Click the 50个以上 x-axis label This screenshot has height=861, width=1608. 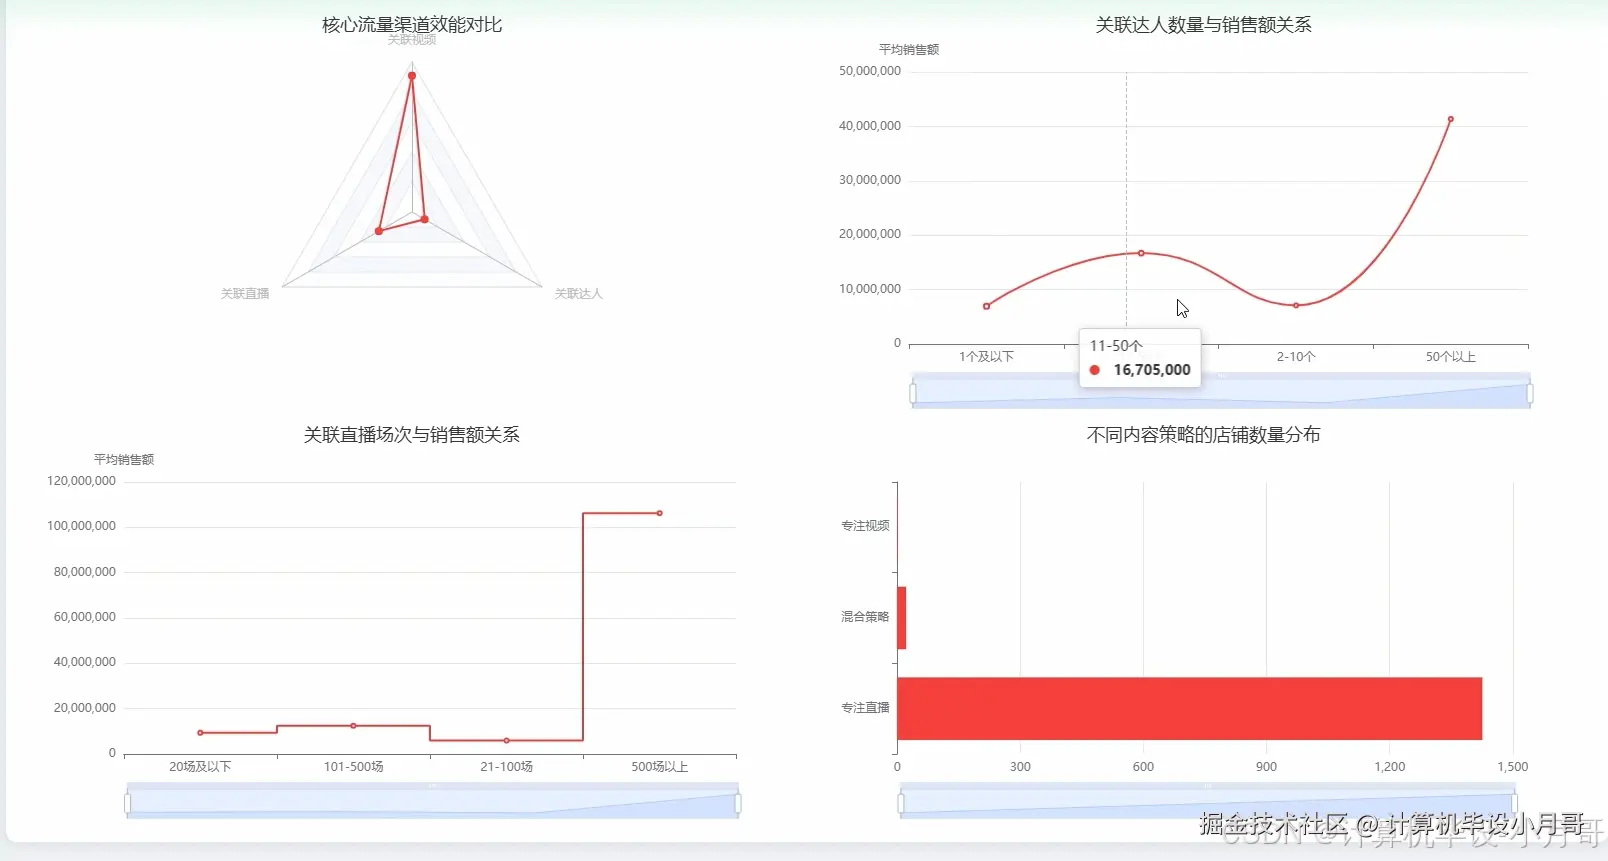pos(1451,357)
